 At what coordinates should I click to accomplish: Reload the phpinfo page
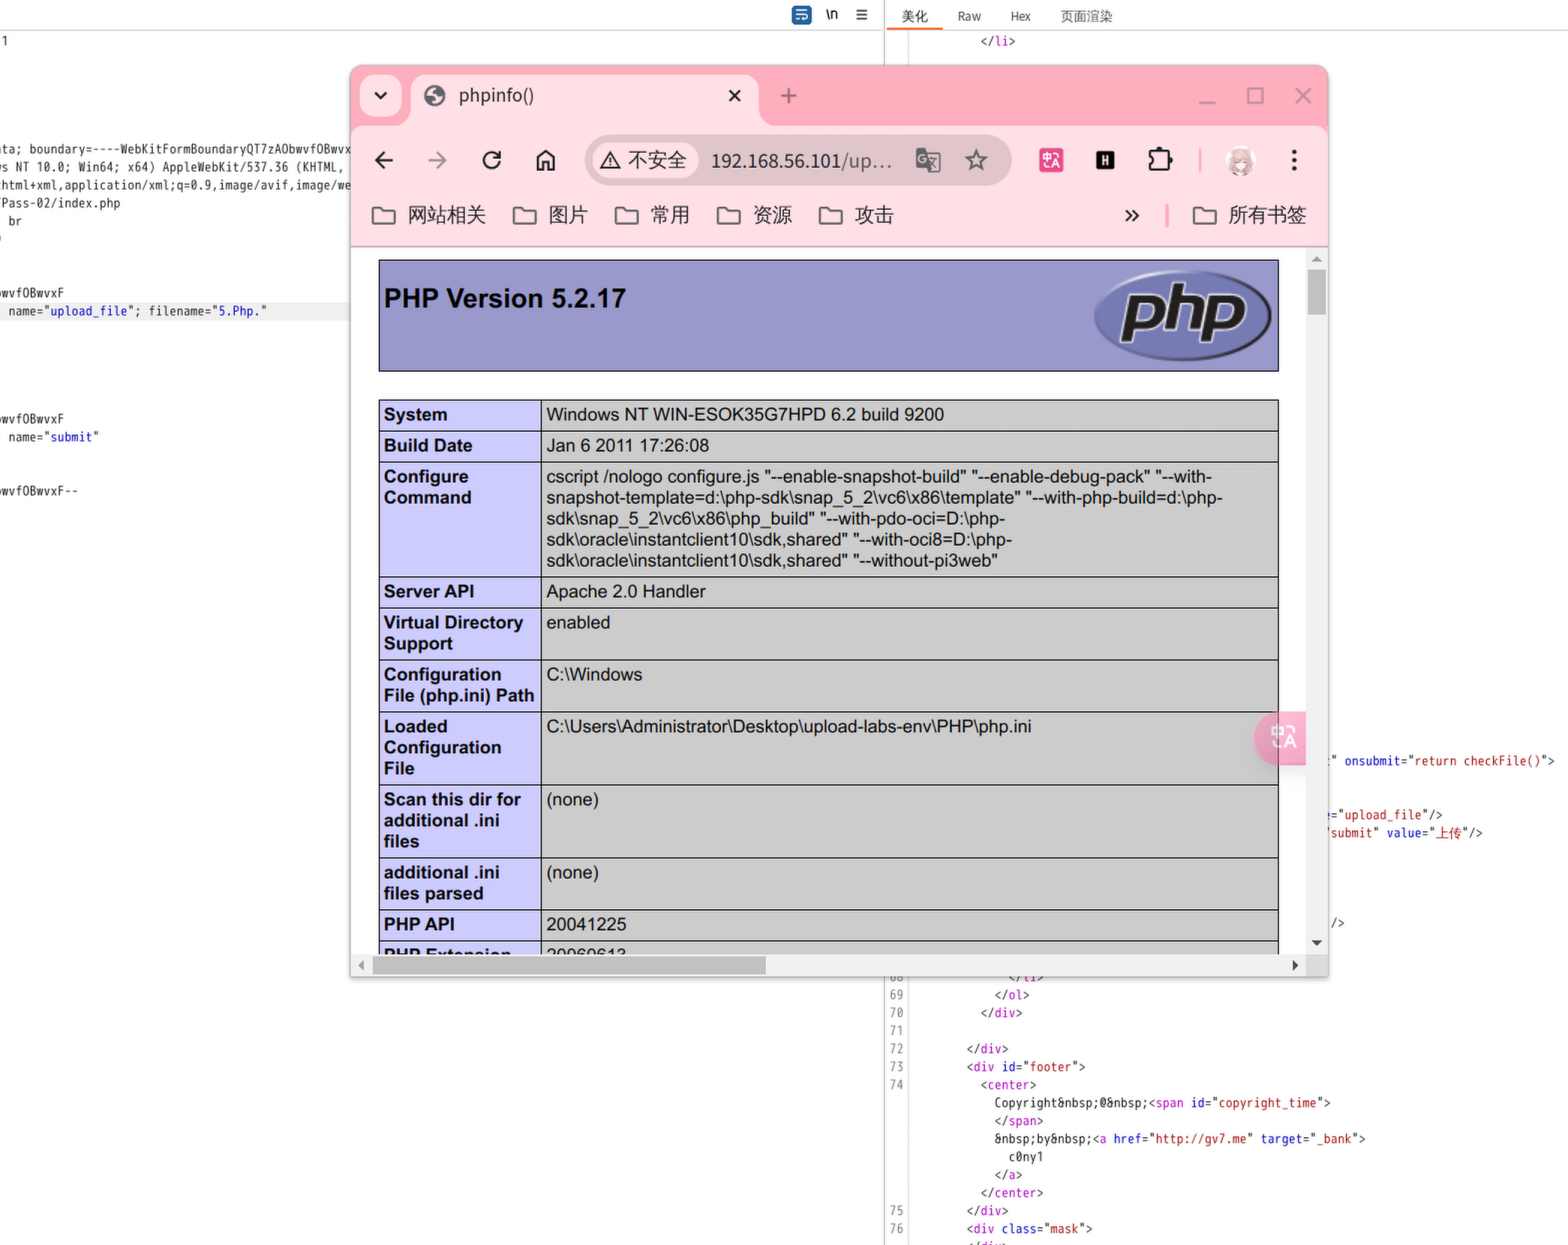coord(491,160)
